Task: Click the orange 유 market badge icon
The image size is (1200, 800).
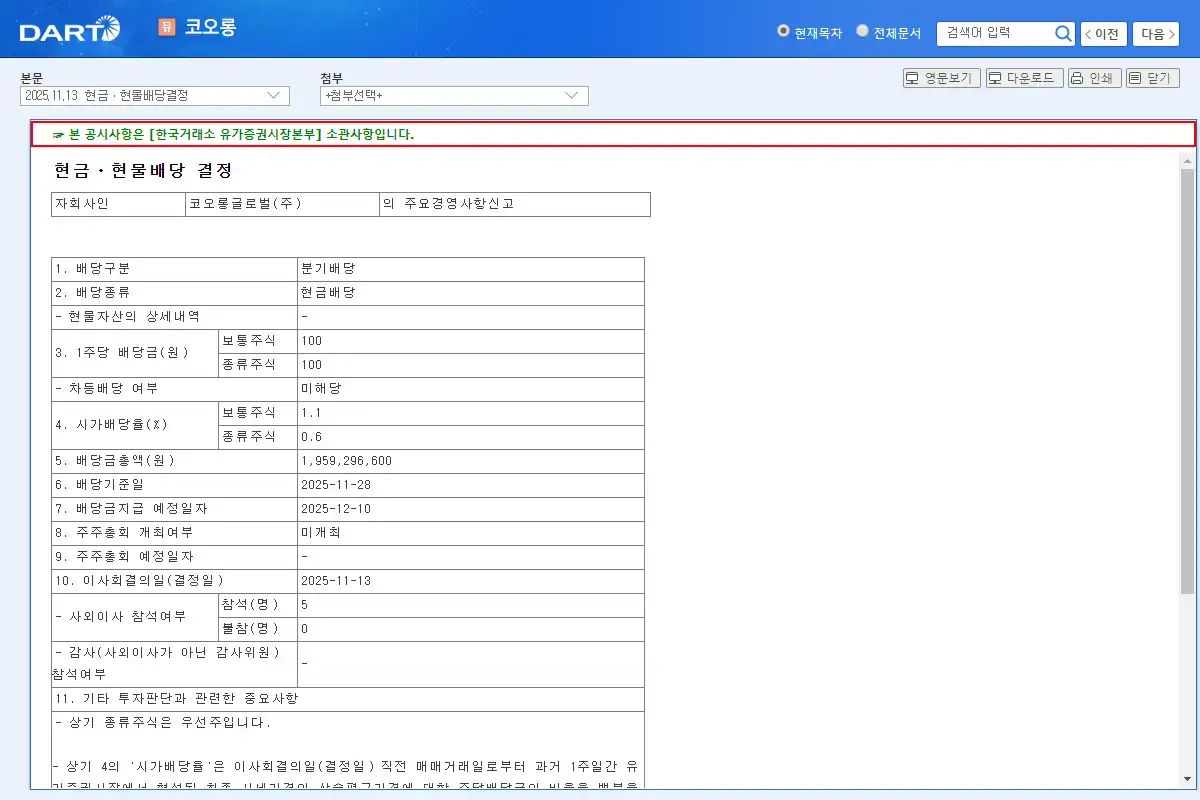Action: tap(166, 27)
